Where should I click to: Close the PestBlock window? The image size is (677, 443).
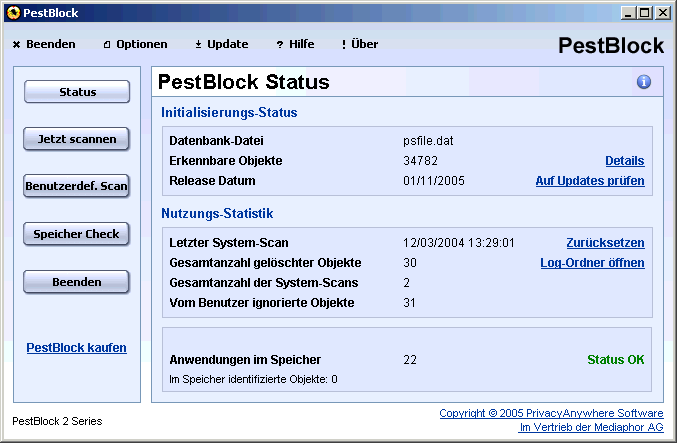click(x=662, y=13)
